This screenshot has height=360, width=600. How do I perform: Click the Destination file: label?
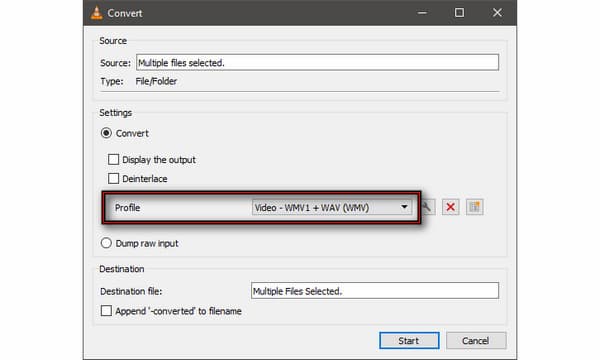(131, 291)
